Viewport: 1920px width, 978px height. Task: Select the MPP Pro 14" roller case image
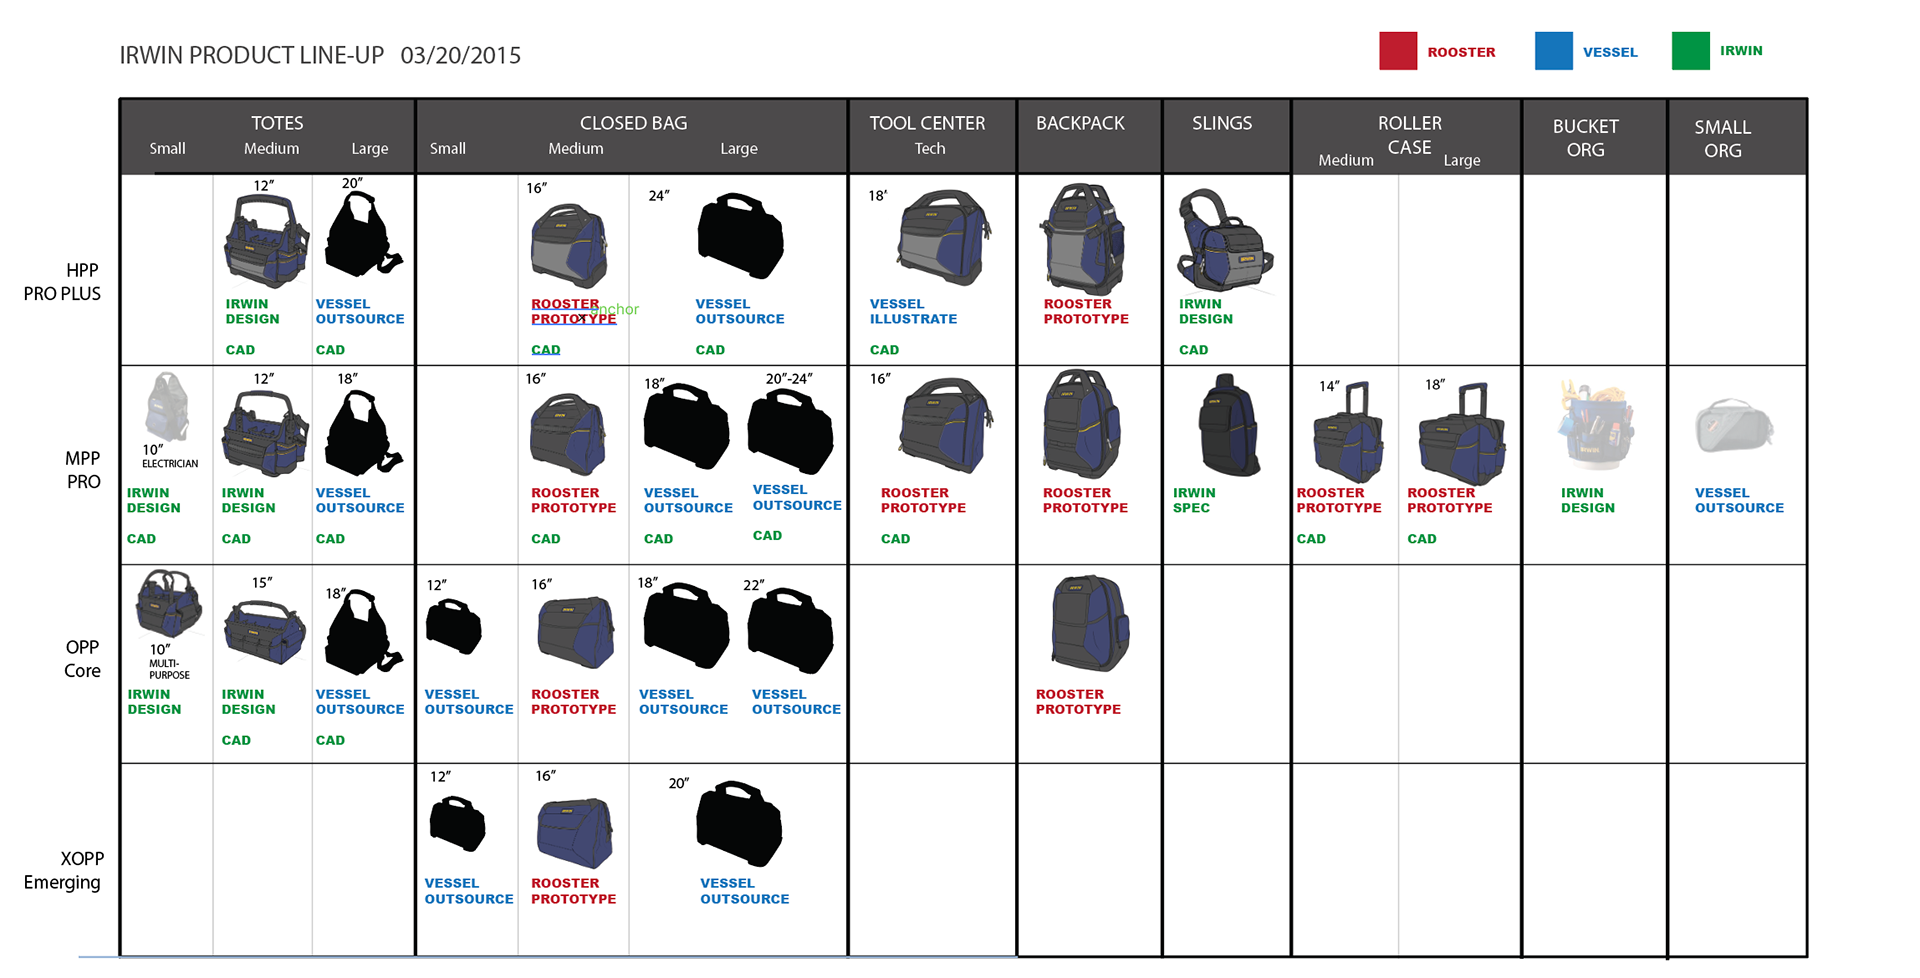pyautogui.click(x=1348, y=433)
